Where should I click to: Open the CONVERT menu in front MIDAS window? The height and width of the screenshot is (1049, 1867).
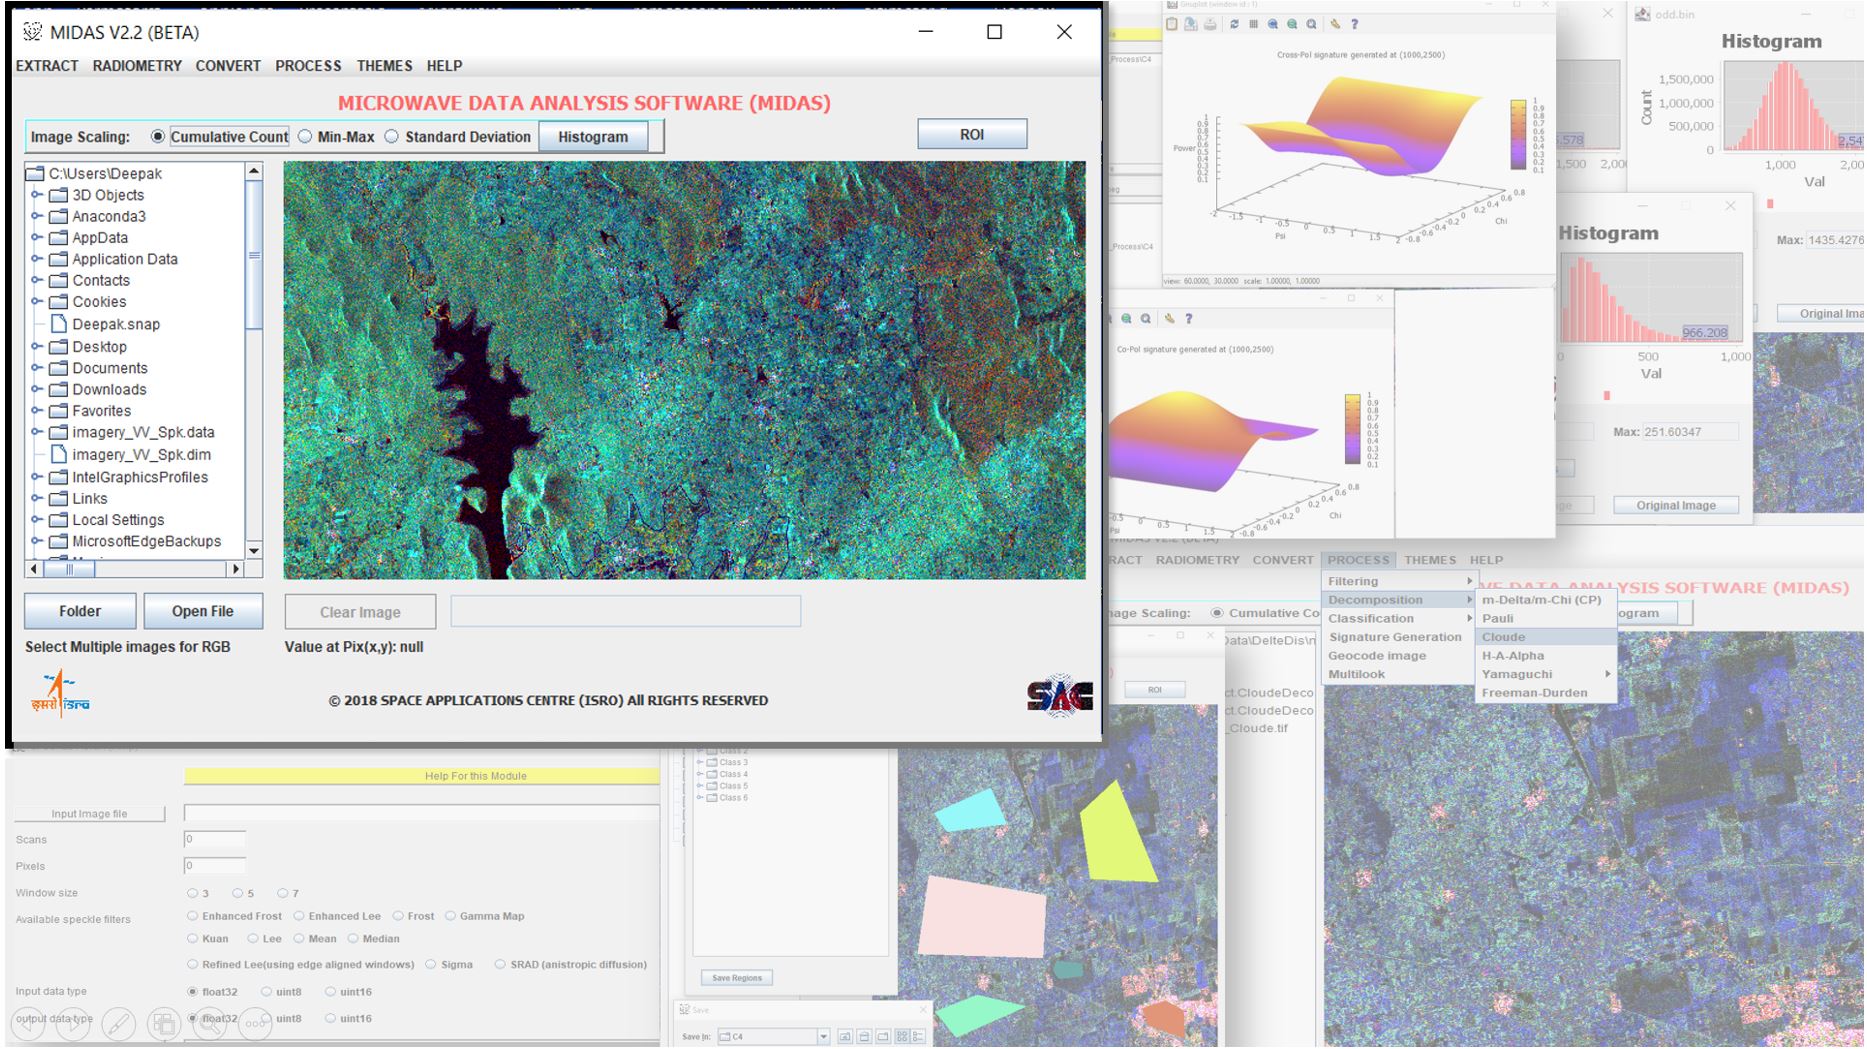(228, 66)
